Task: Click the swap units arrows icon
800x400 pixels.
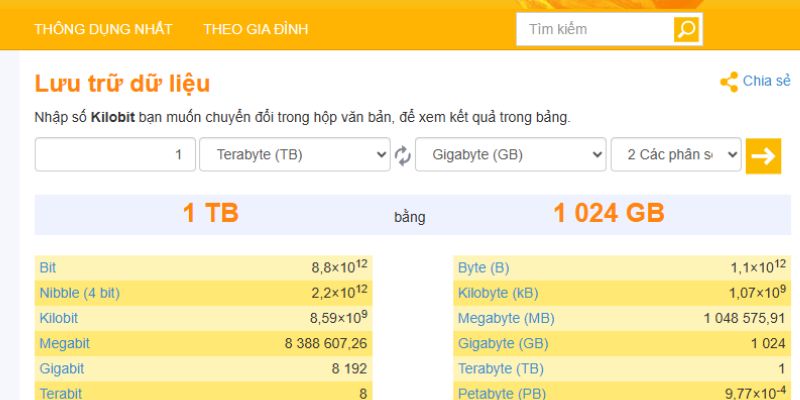Action: pyautogui.click(x=403, y=155)
